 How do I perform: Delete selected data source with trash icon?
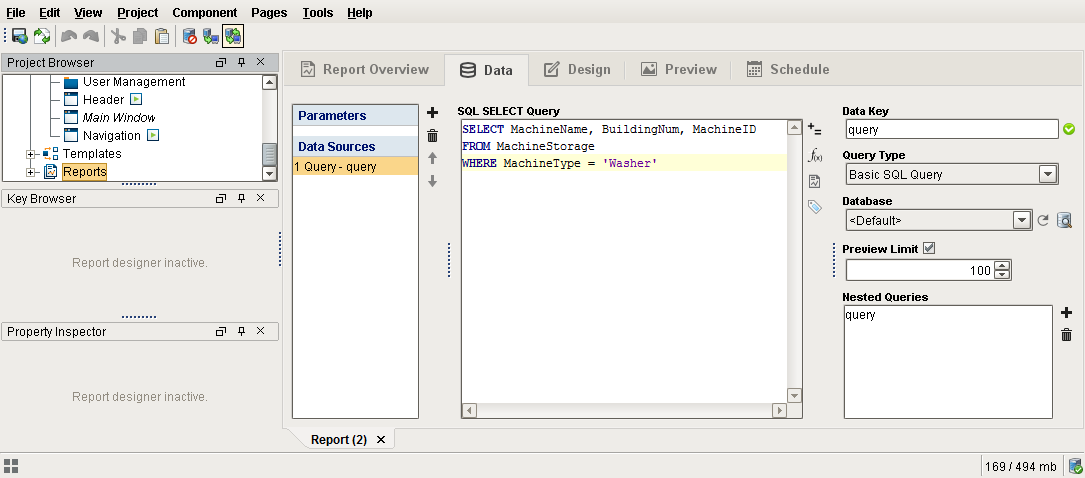pos(432,136)
